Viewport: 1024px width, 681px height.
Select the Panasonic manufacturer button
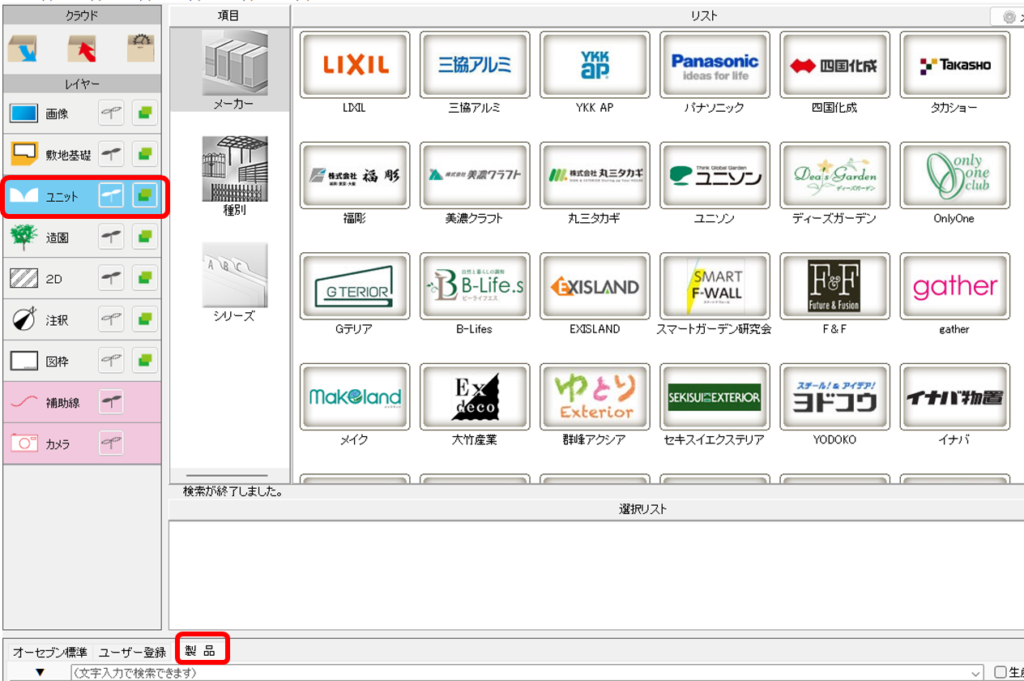[x=714, y=66]
